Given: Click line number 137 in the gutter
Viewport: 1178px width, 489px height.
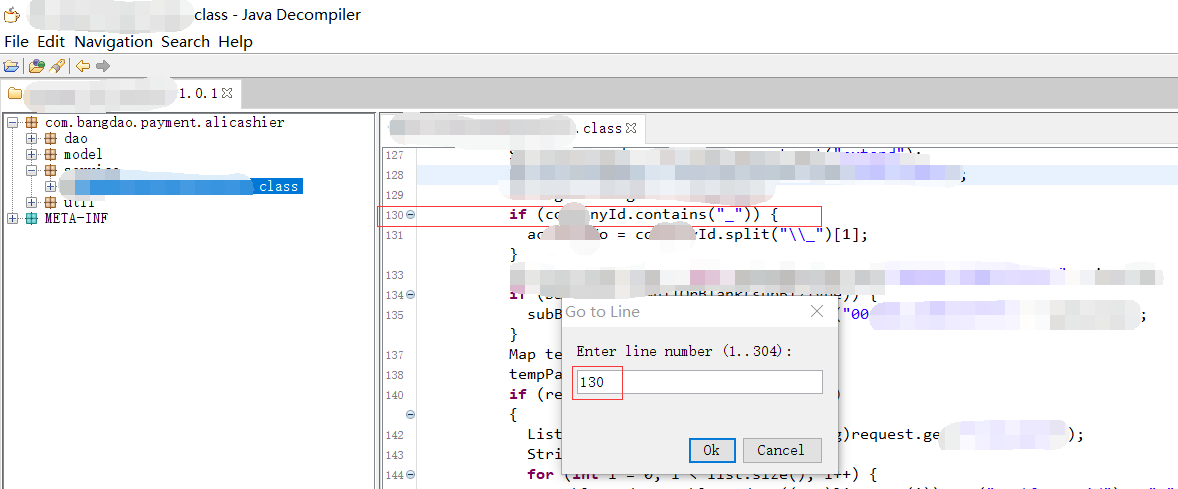Looking at the screenshot, I should click(394, 355).
